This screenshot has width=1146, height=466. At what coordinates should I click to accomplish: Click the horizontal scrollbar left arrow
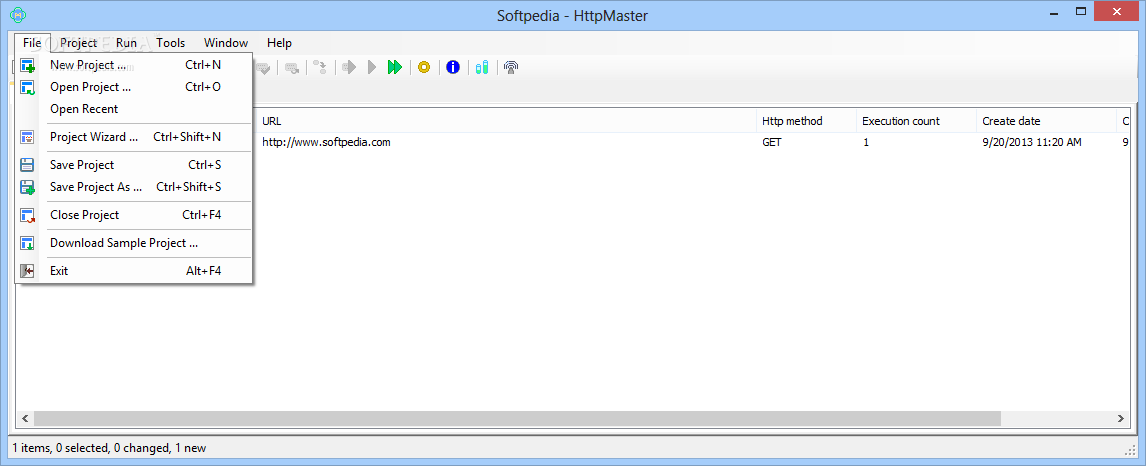[24, 419]
